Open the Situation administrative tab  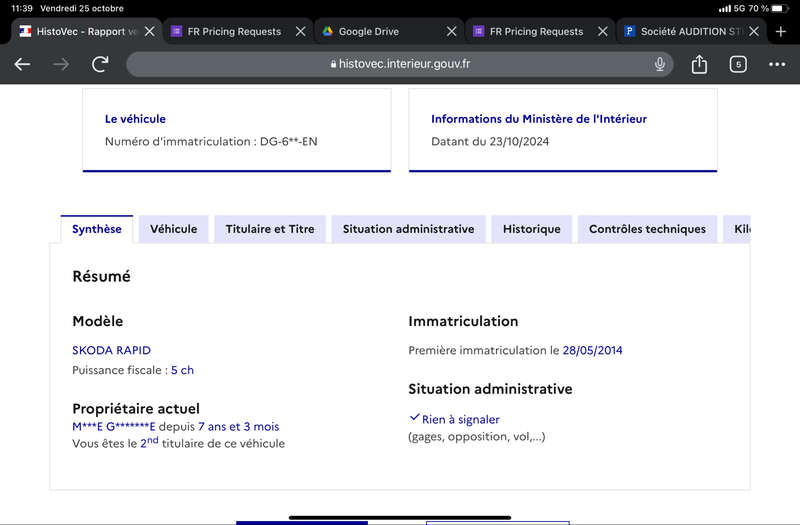click(x=408, y=229)
